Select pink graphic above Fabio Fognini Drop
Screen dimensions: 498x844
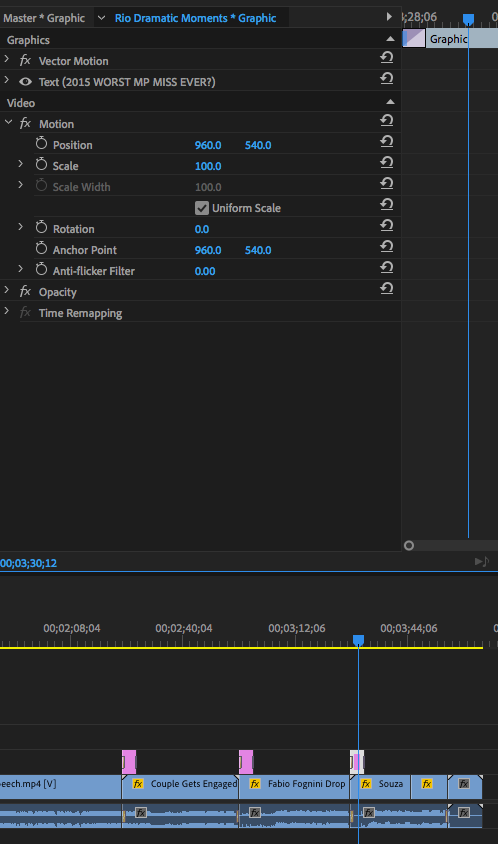click(x=246, y=762)
